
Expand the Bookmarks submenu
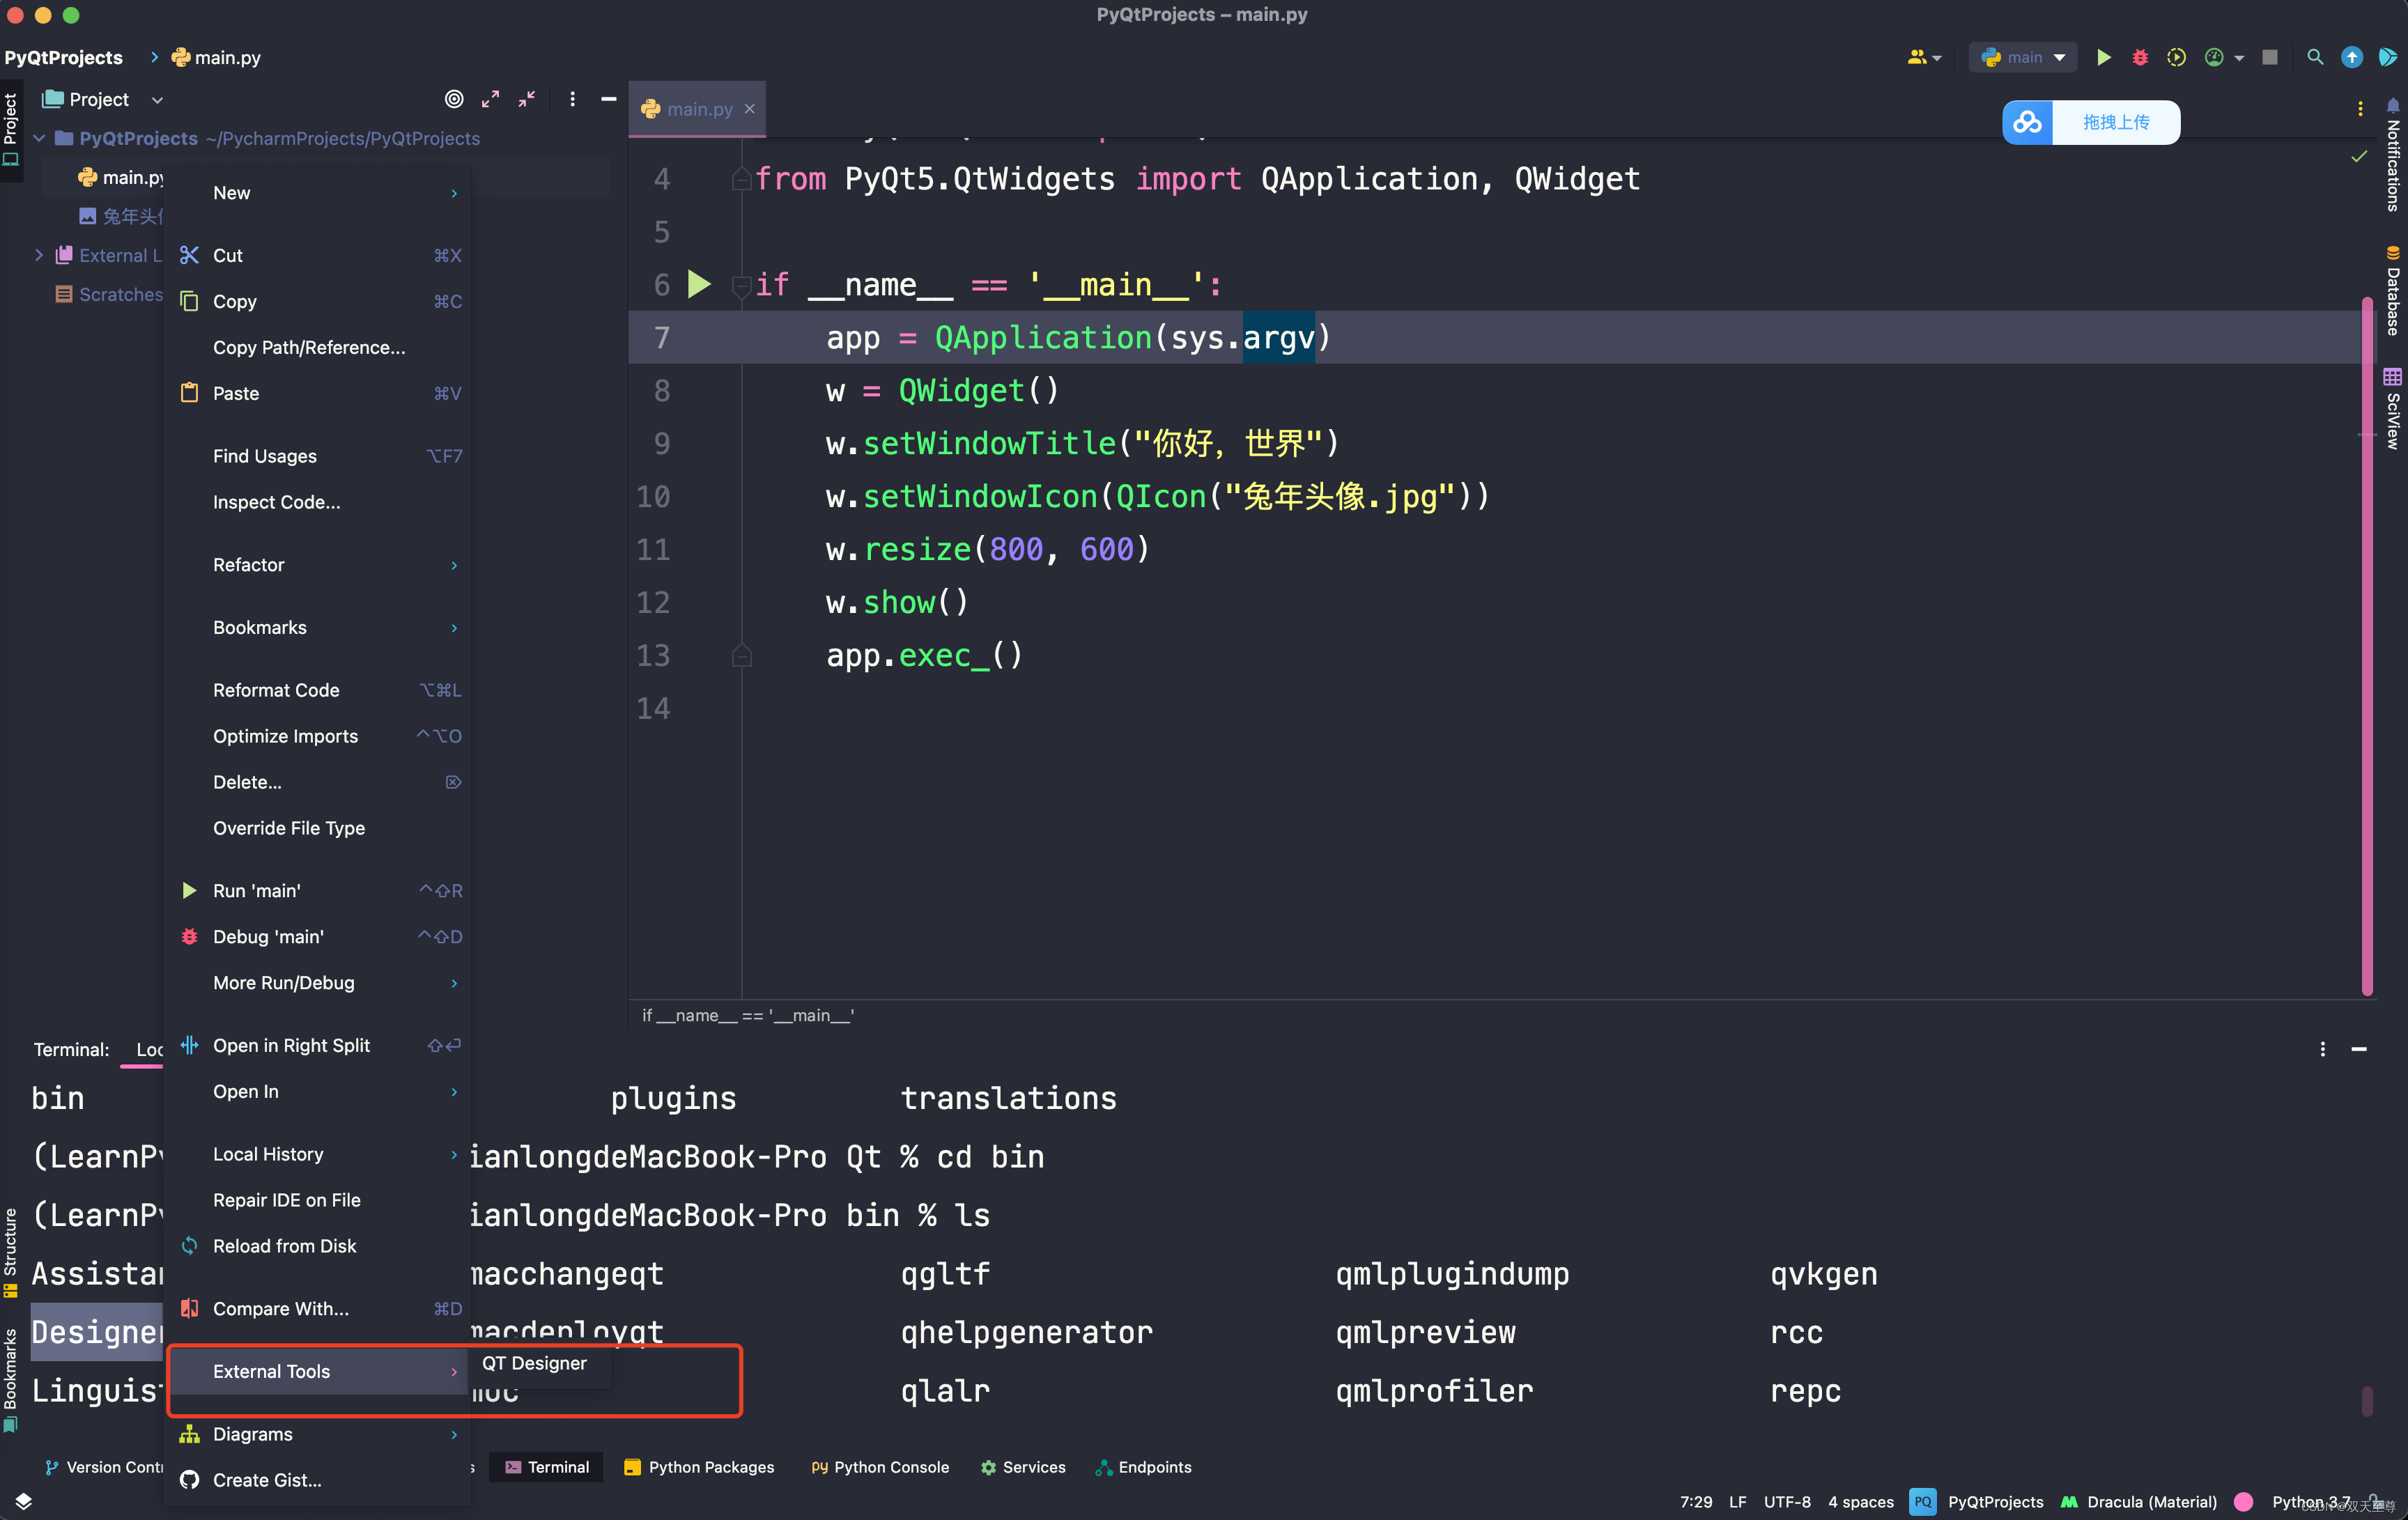318,628
